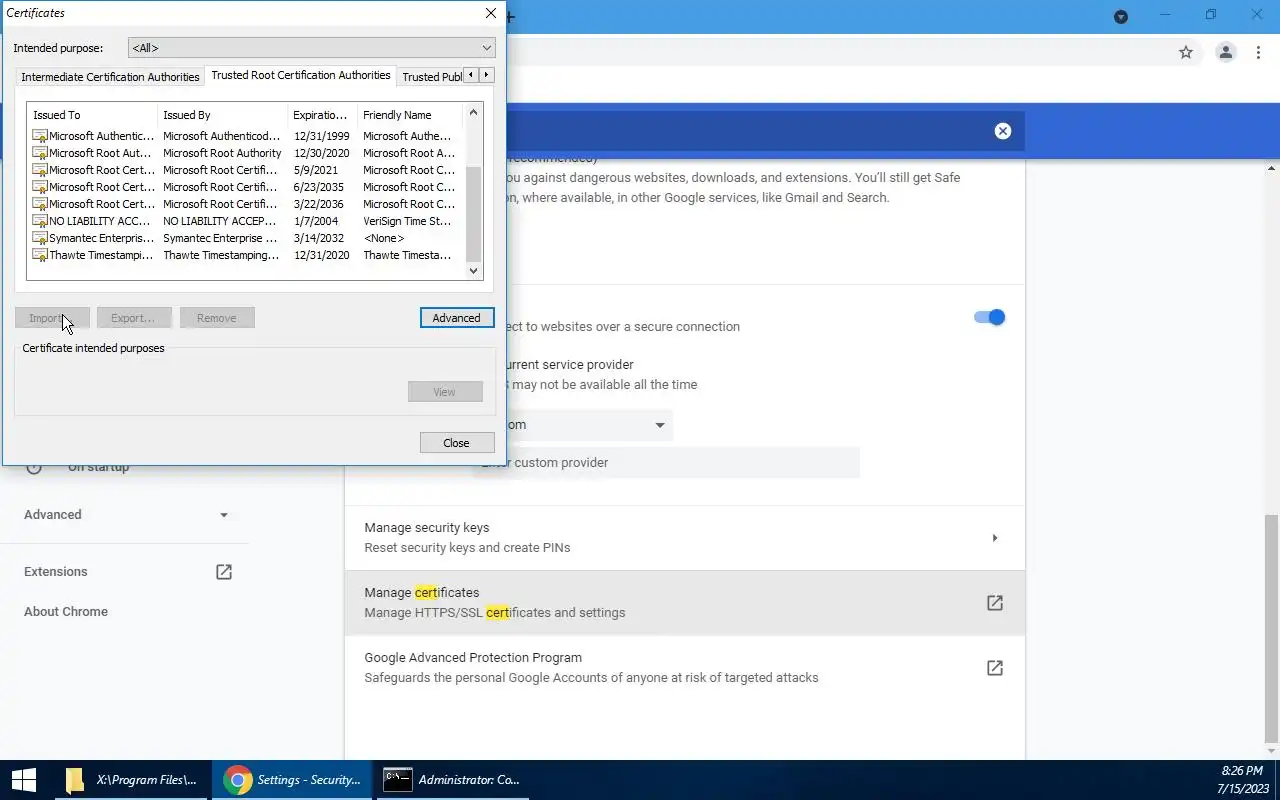
Task: Switch to the File Explorer taskbar item
Action: pyautogui.click(x=130, y=780)
